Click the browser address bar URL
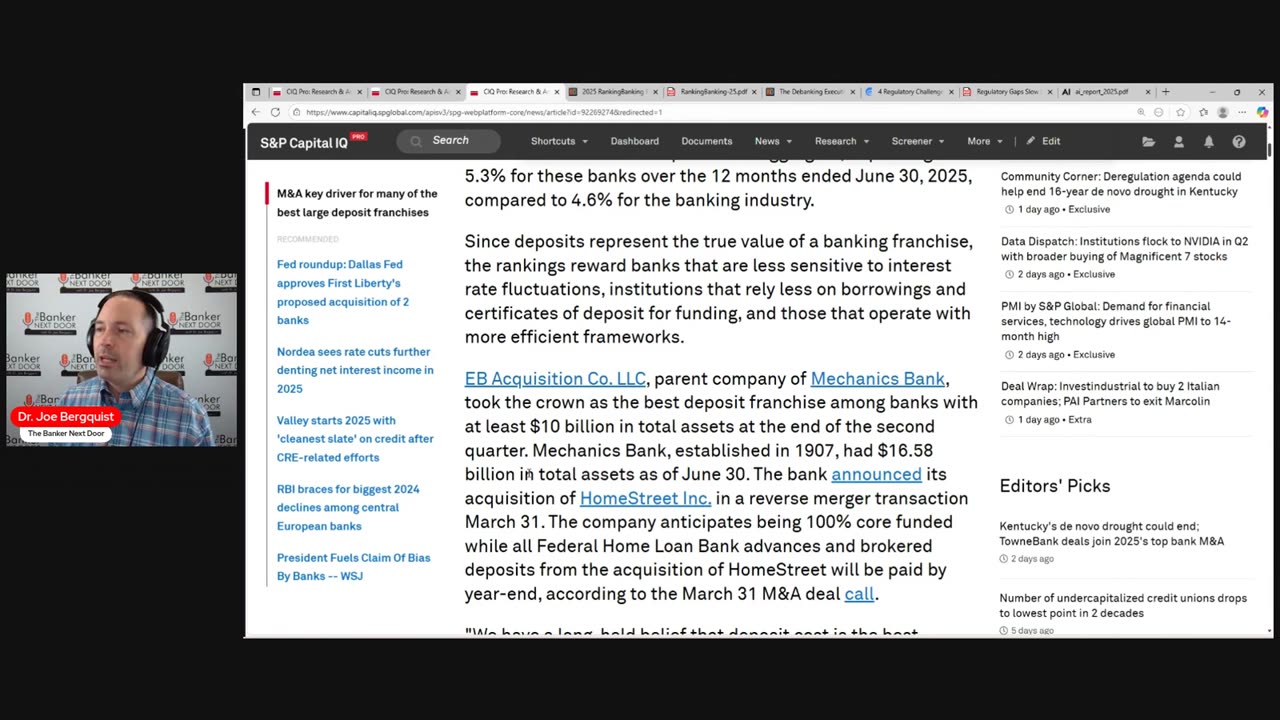 [x=484, y=112]
